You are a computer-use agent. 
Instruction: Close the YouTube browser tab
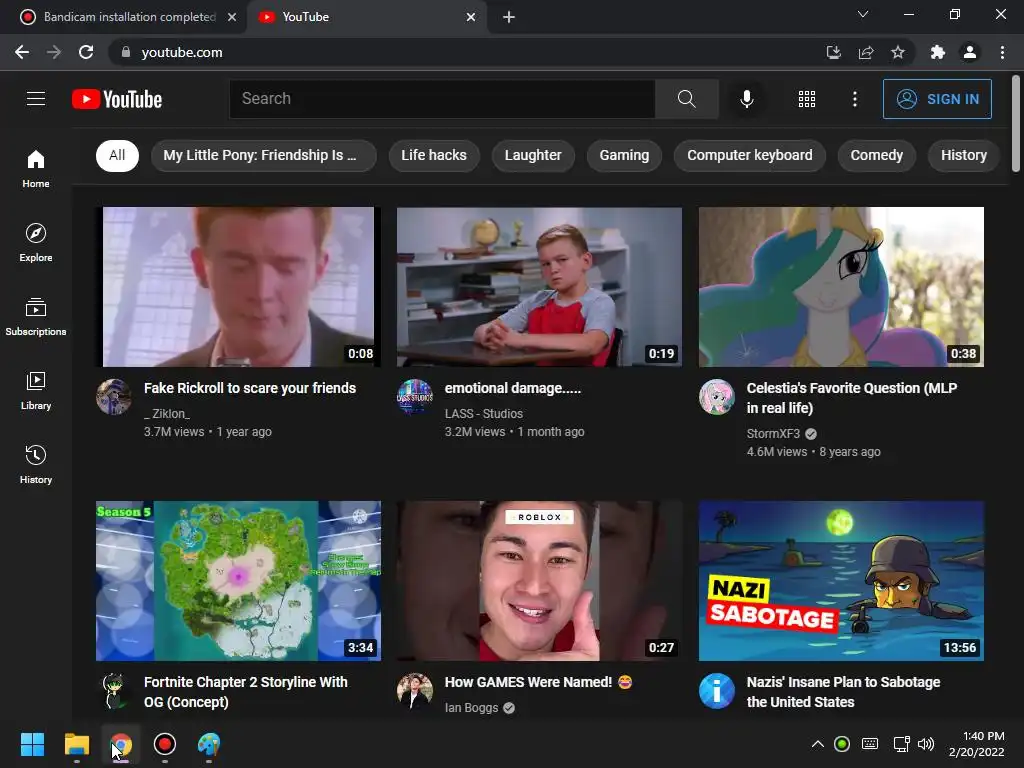(x=471, y=17)
